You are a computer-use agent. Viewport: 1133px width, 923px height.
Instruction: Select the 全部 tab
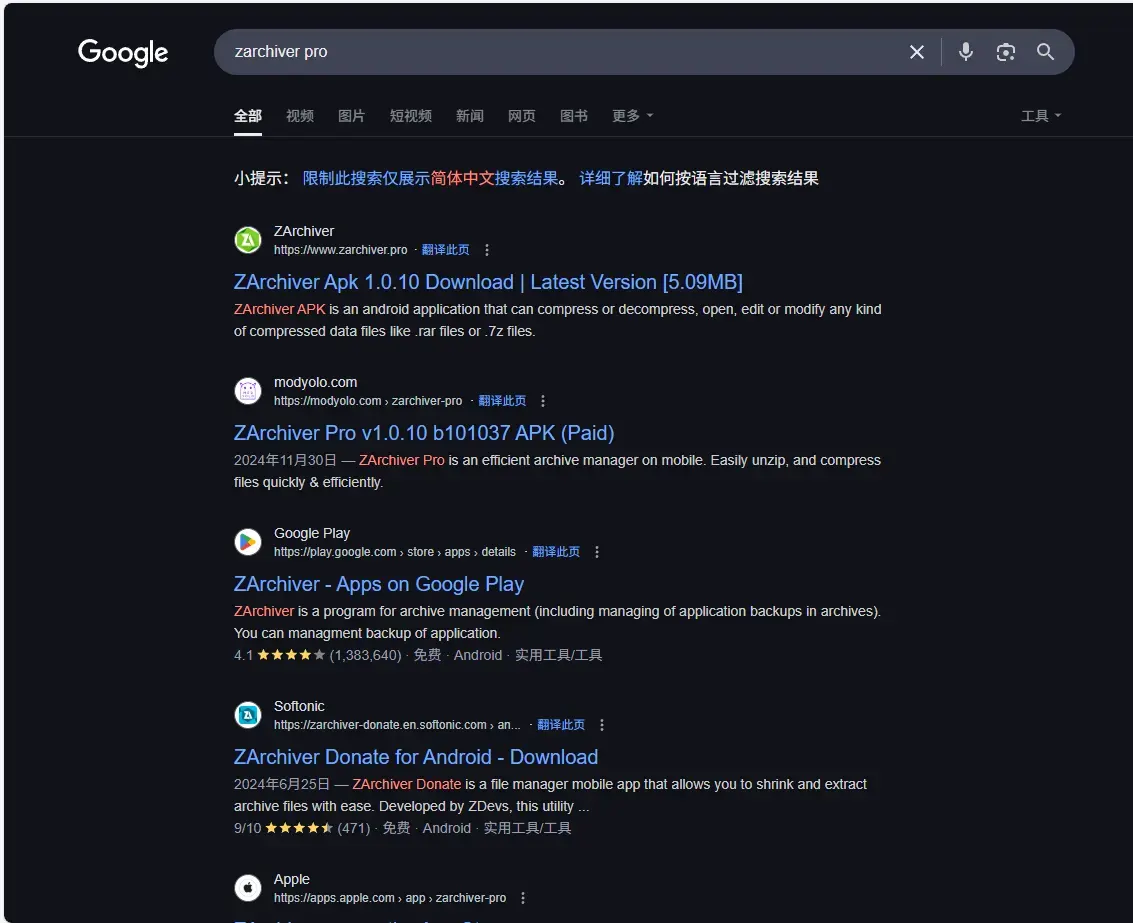click(x=248, y=116)
